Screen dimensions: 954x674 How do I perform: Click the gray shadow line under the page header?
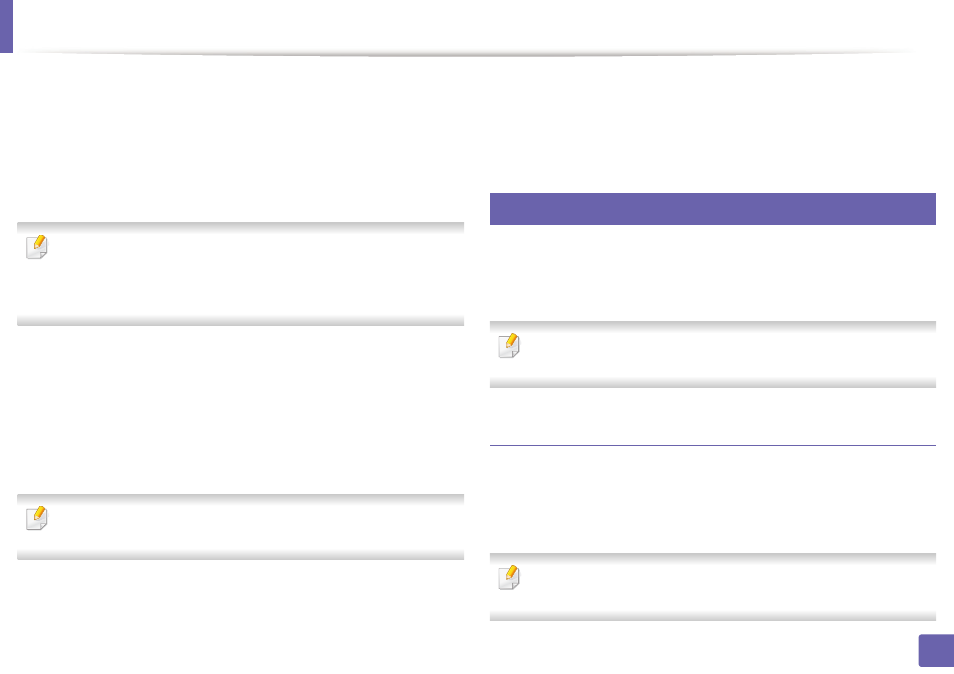(462, 54)
